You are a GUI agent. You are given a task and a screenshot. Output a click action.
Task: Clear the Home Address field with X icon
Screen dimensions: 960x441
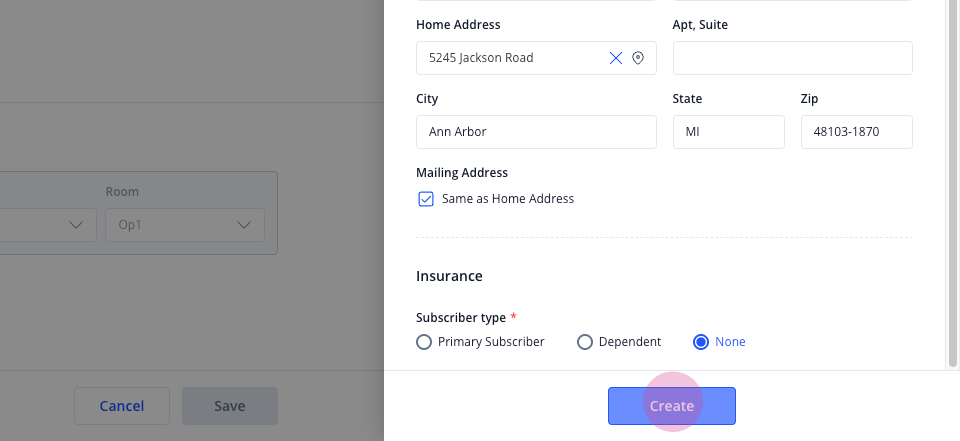point(616,58)
